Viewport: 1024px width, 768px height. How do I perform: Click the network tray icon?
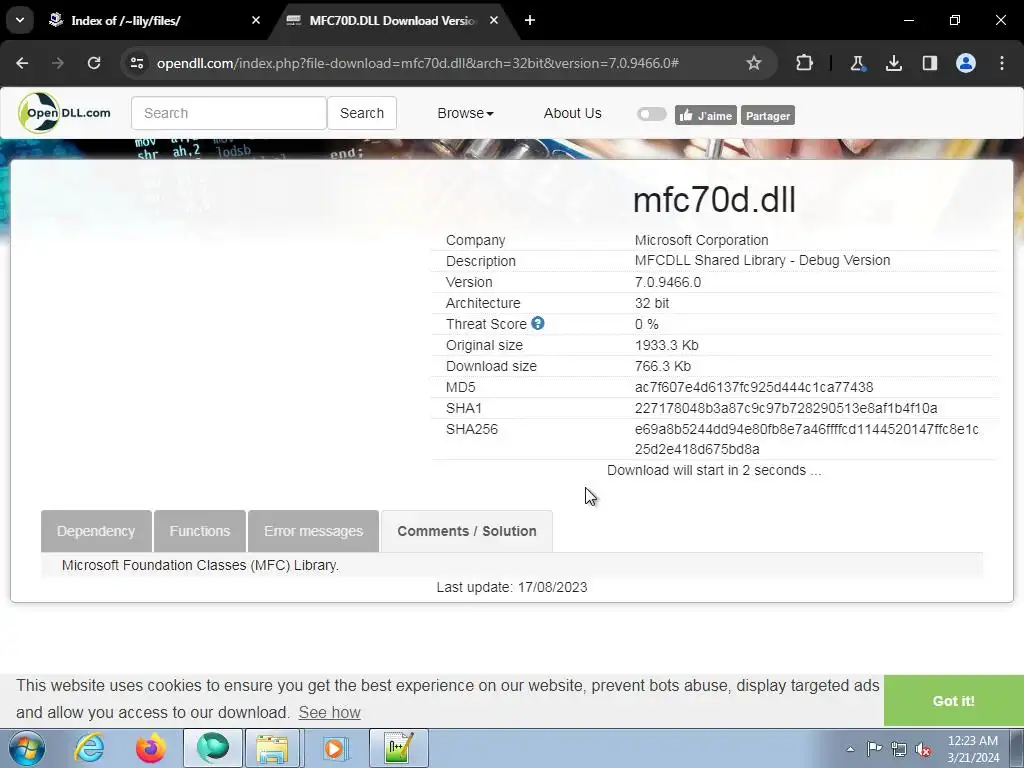899,749
